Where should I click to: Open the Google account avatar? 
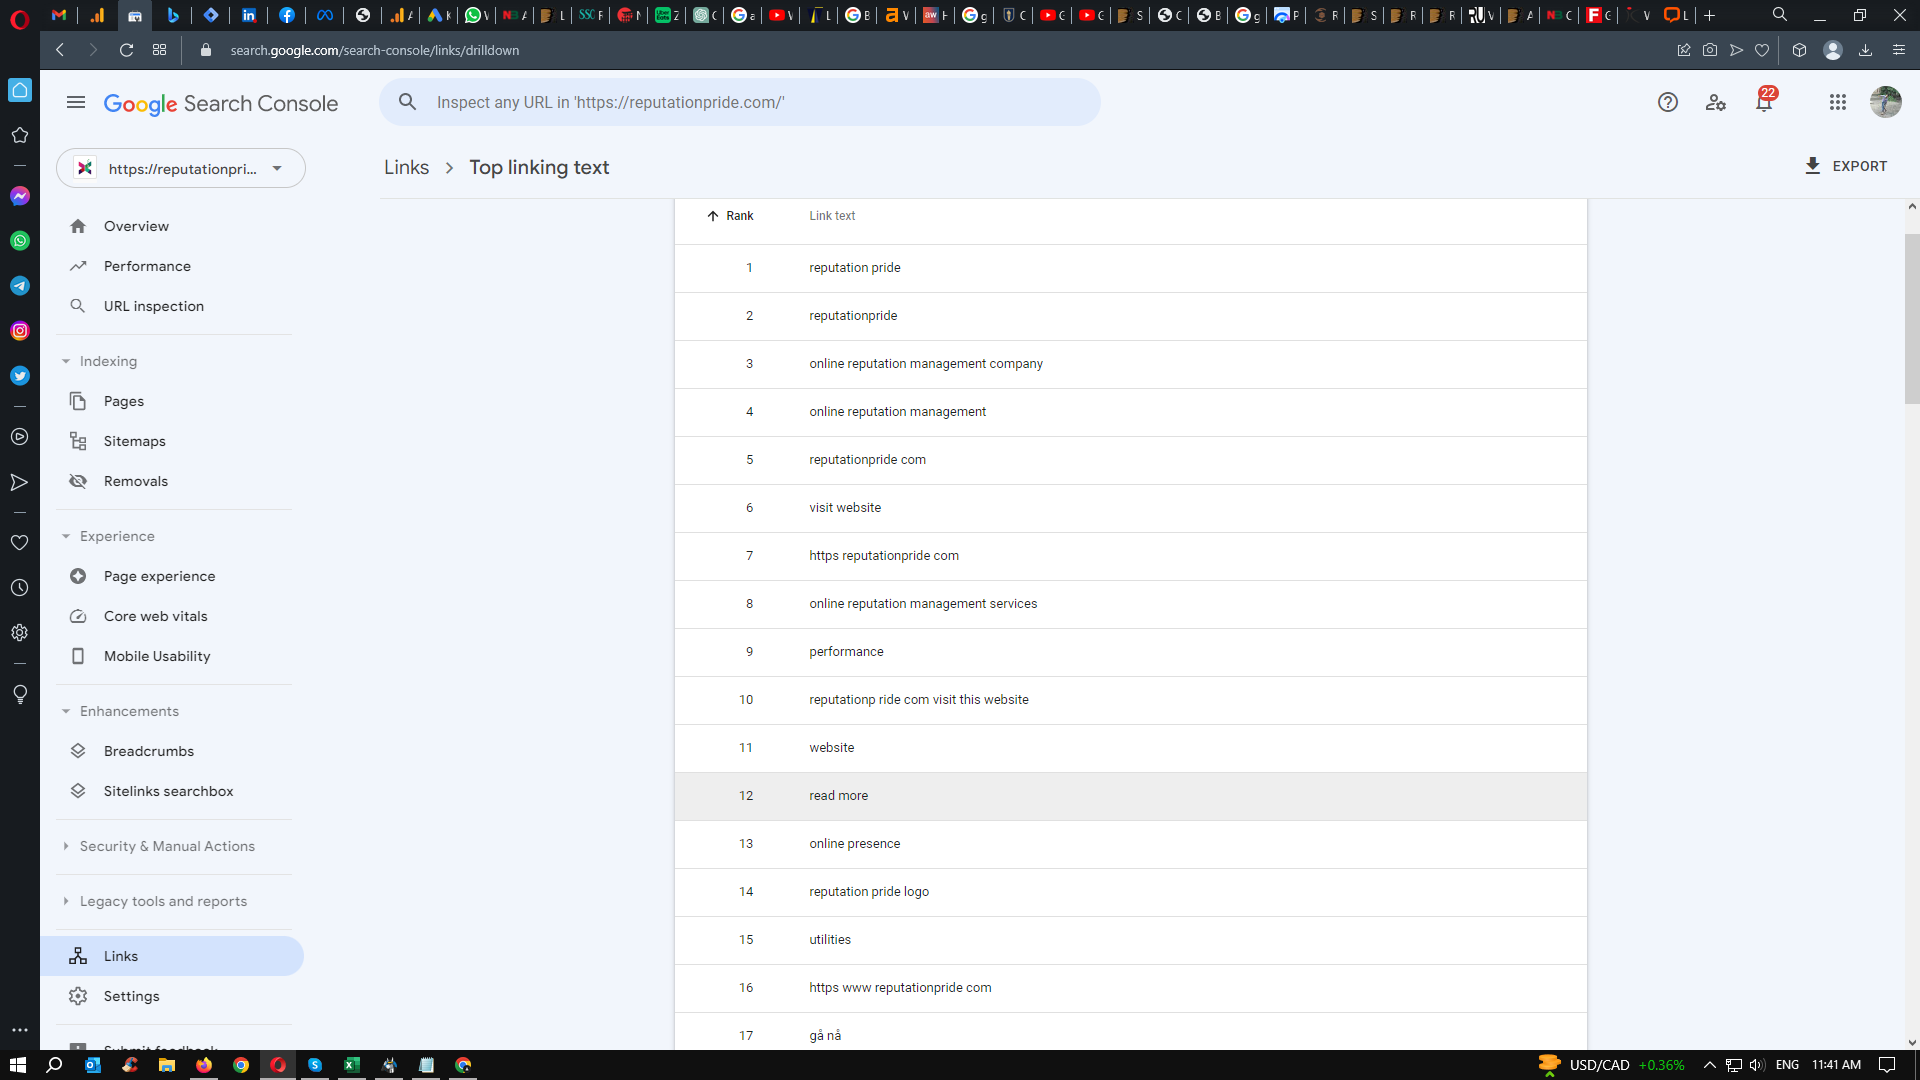[x=1886, y=102]
